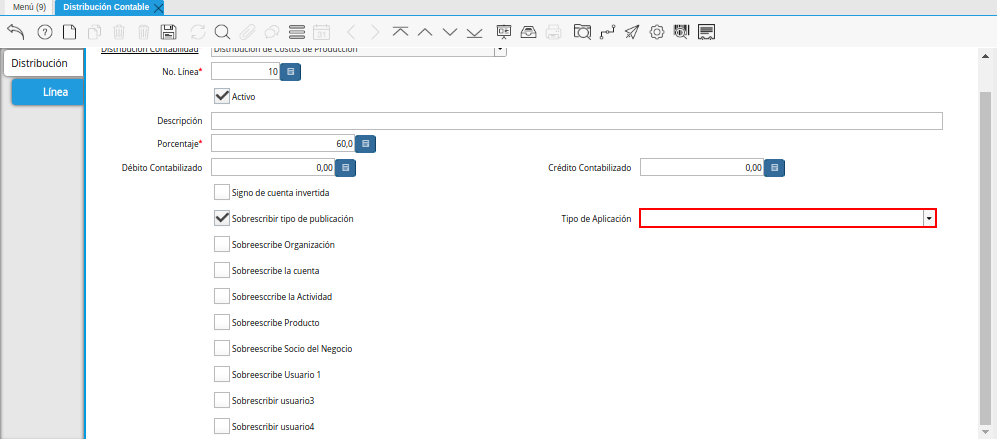
Task: Click the first delete trash icon
Action: [119, 32]
